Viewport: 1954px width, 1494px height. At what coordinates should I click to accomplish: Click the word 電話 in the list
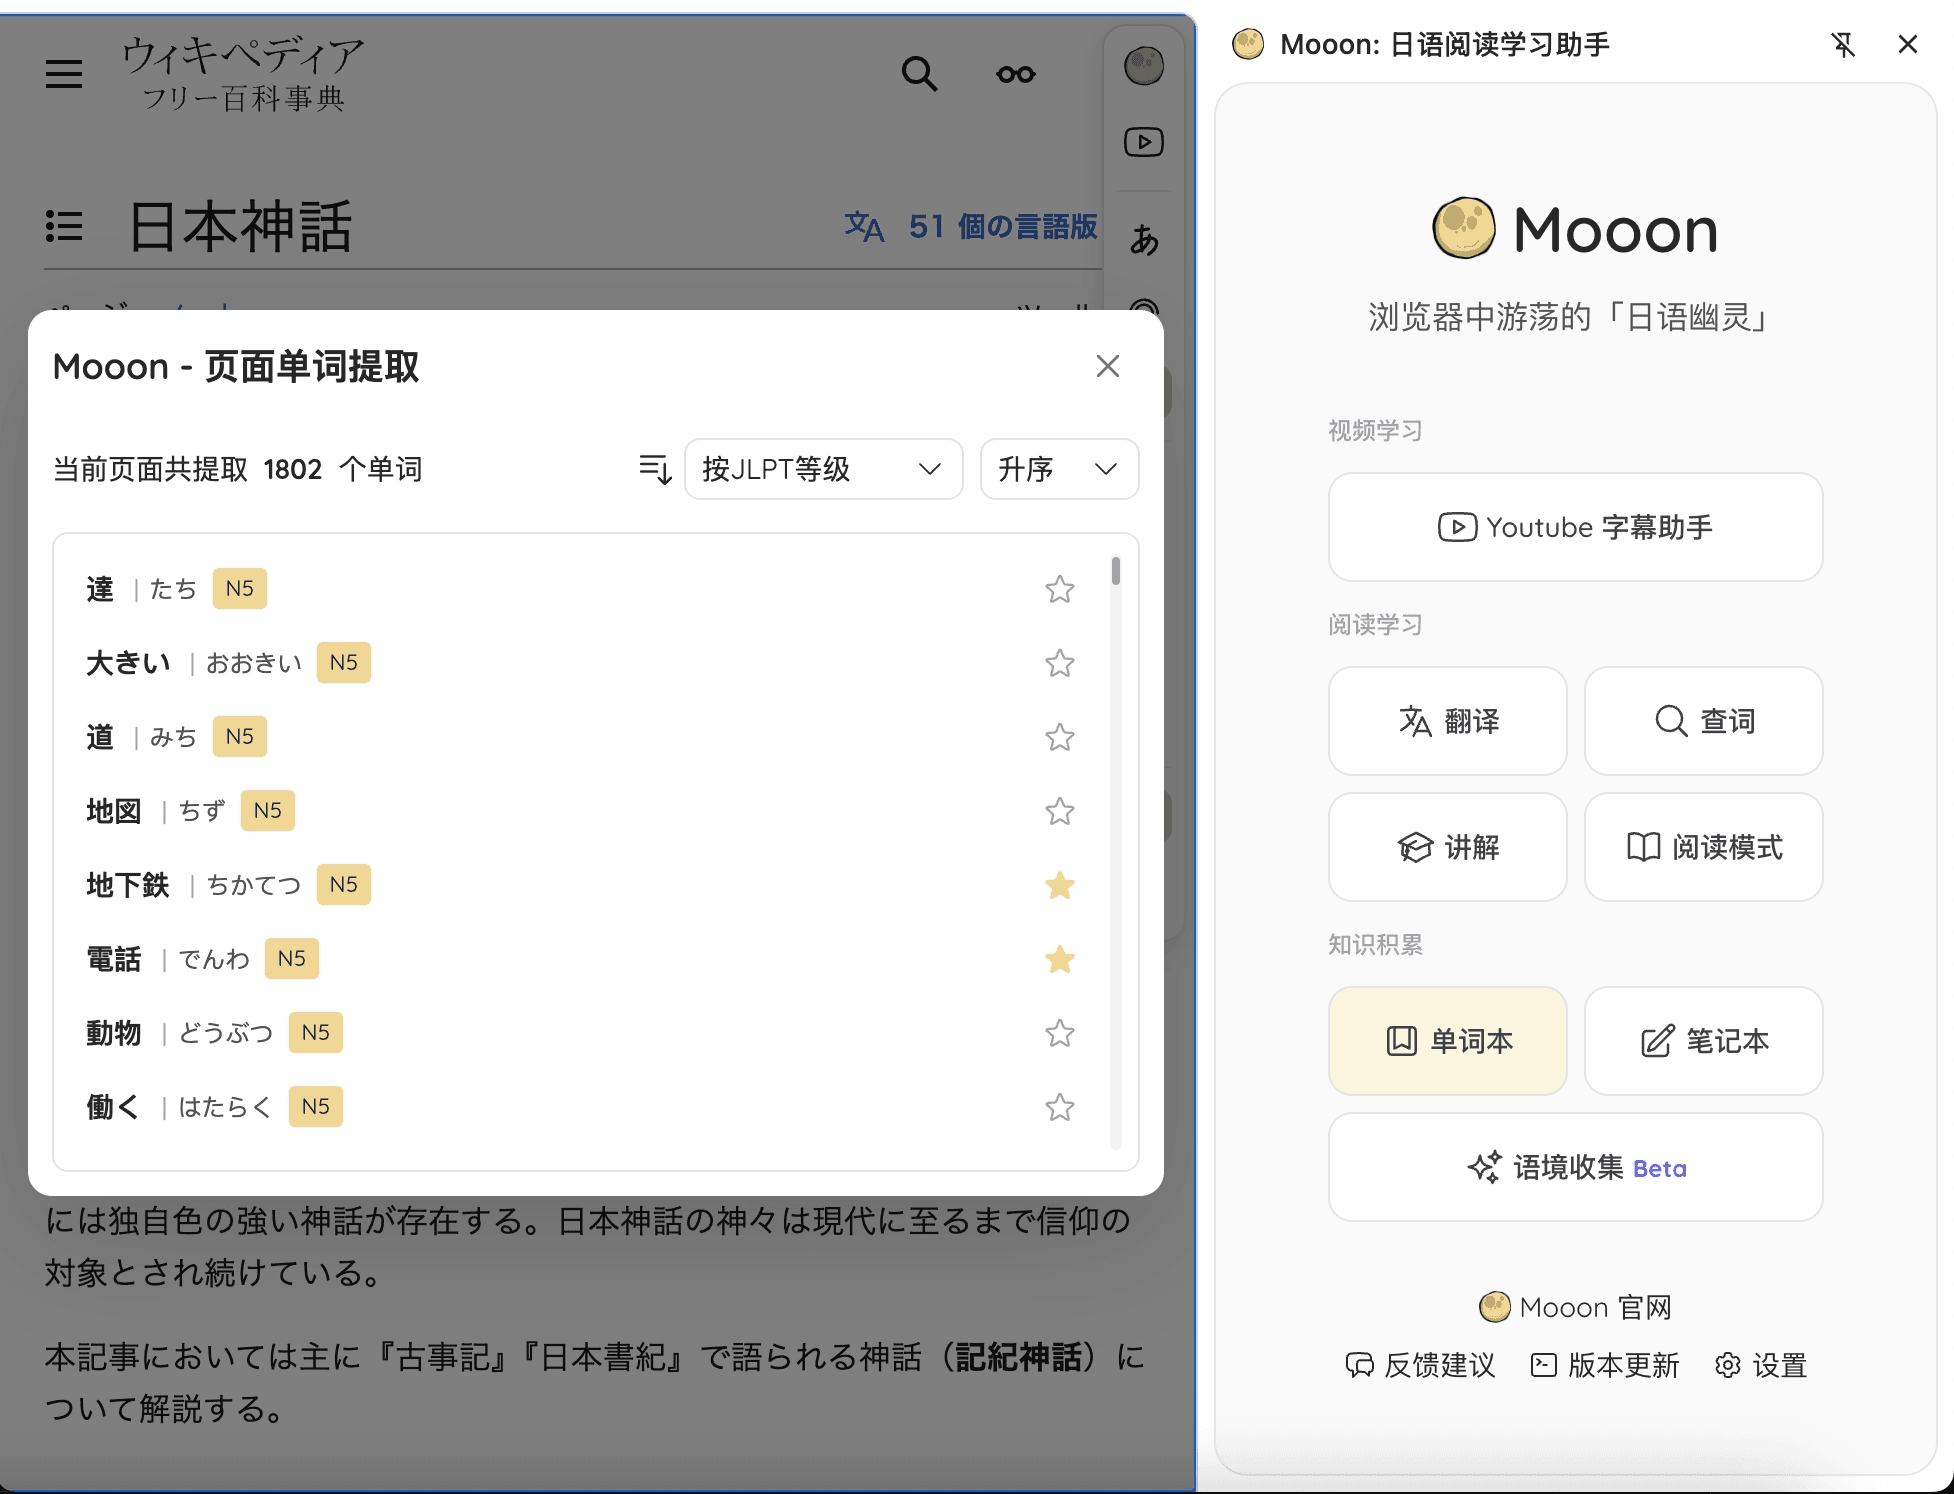[x=114, y=959]
